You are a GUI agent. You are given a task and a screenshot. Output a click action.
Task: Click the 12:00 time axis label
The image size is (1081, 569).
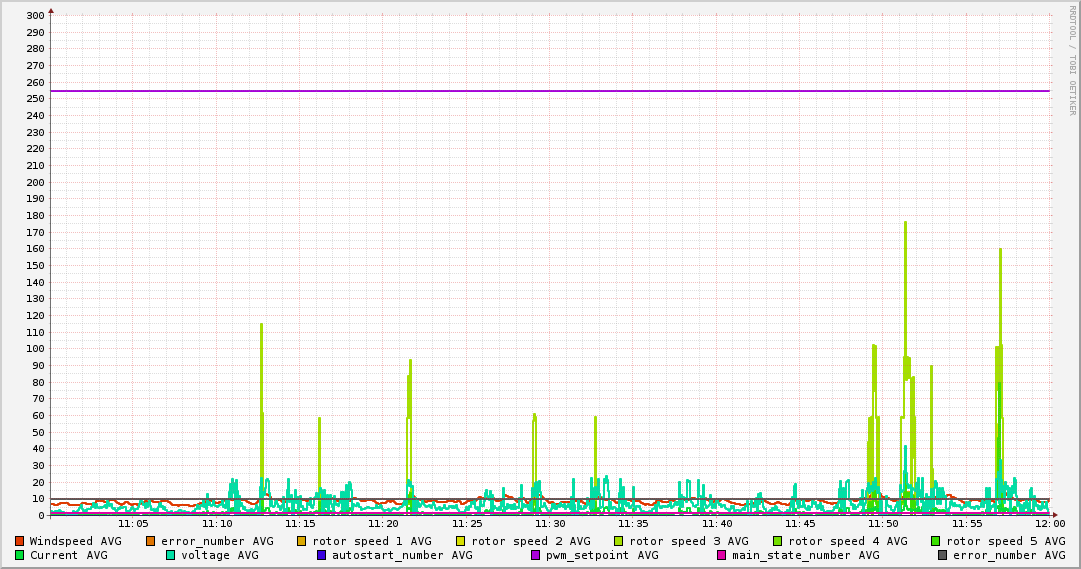[x=1049, y=523]
